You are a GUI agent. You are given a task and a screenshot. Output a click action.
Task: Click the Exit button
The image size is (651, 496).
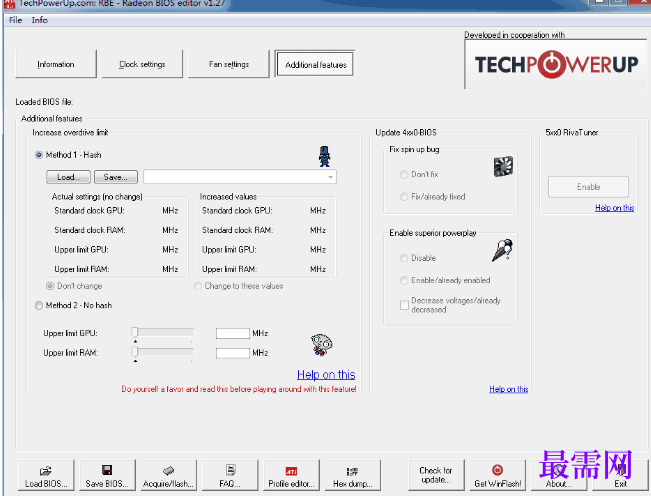tap(620, 475)
